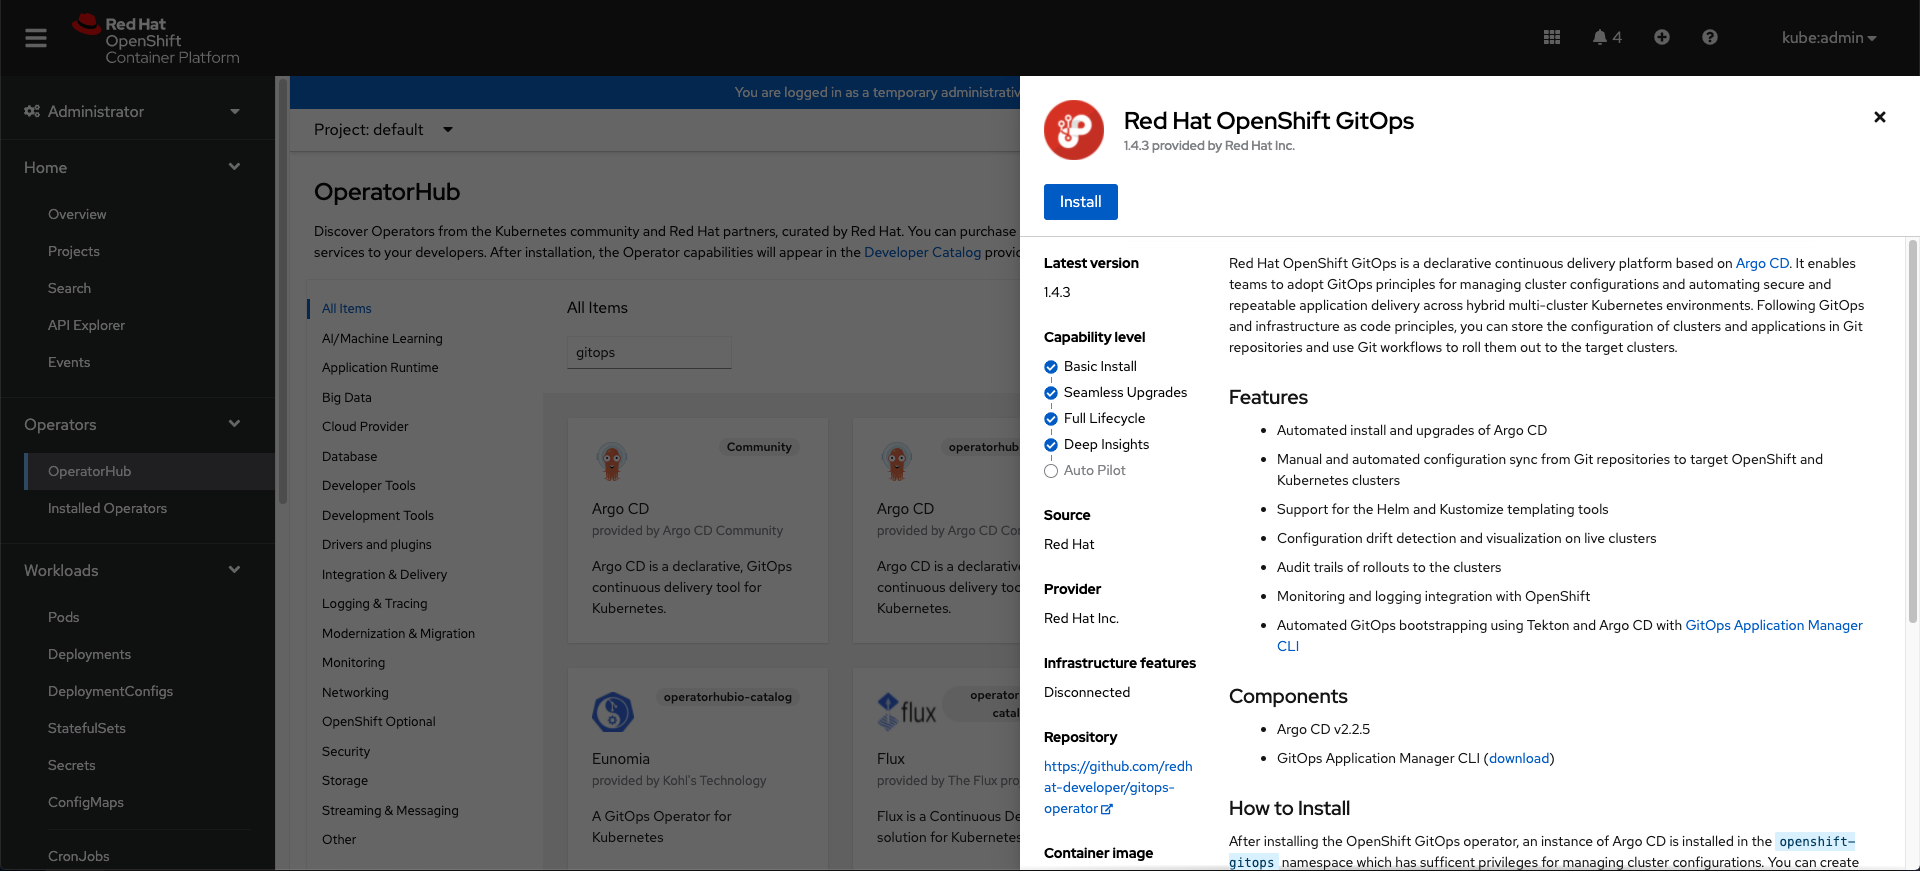Open Pods under Workloads
Image resolution: width=1920 pixels, height=871 pixels.
64,617
